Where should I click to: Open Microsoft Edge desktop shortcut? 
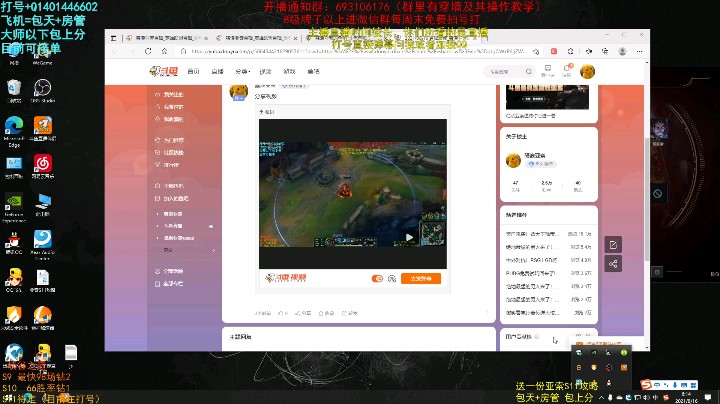[x=14, y=131]
